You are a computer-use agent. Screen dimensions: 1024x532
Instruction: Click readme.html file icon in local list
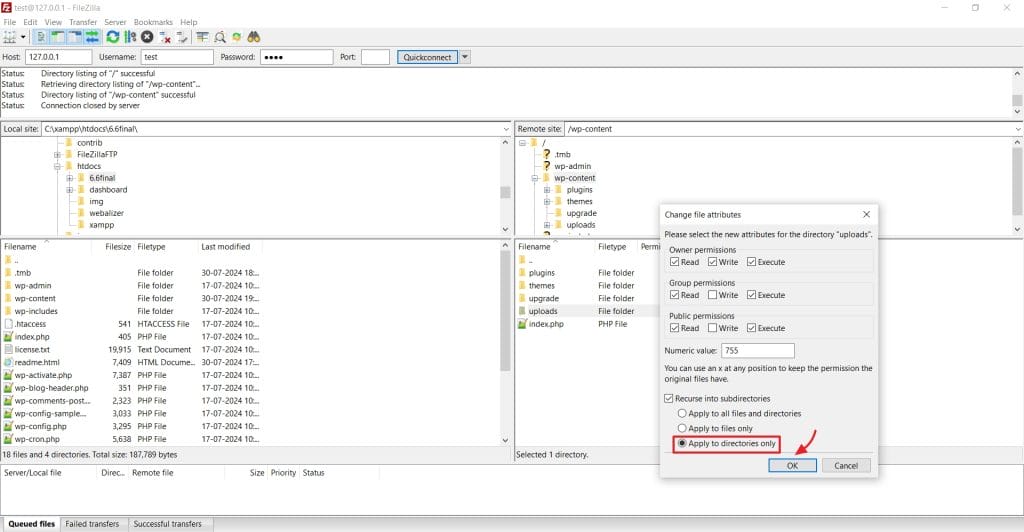pos(8,362)
